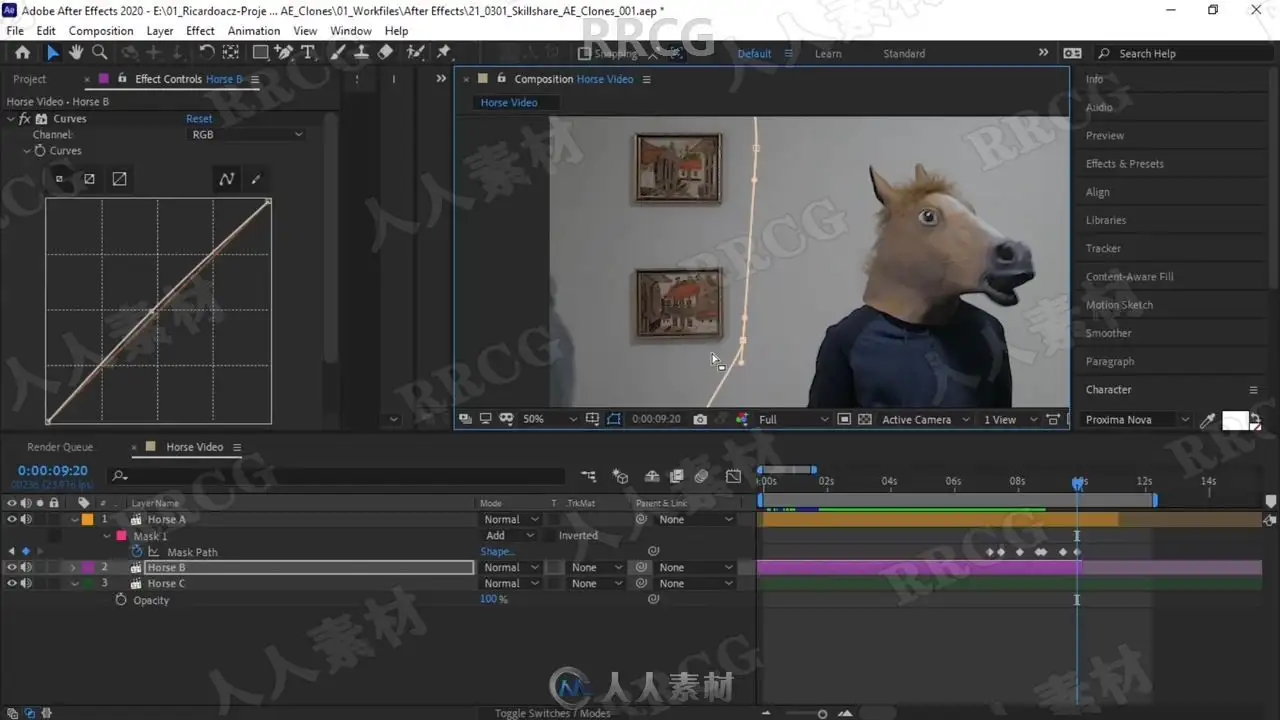Select the Rectangle shape tool
1280x720 pixels.
pyautogui.click(x=260, y=53)
